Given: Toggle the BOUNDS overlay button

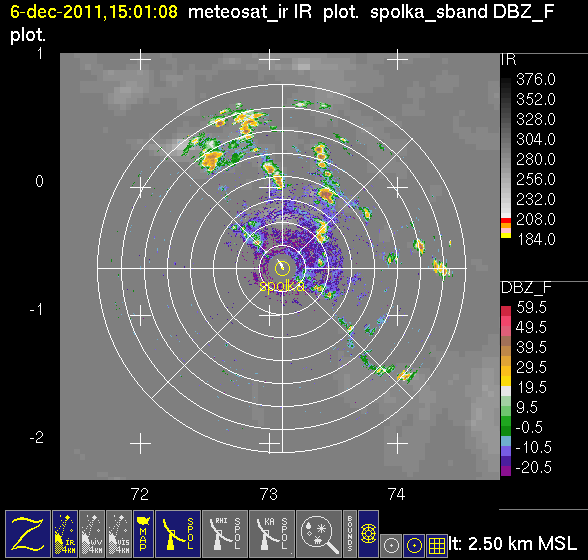Looking at the screenshot, I should pyautogui.click(x=350, y=534).
